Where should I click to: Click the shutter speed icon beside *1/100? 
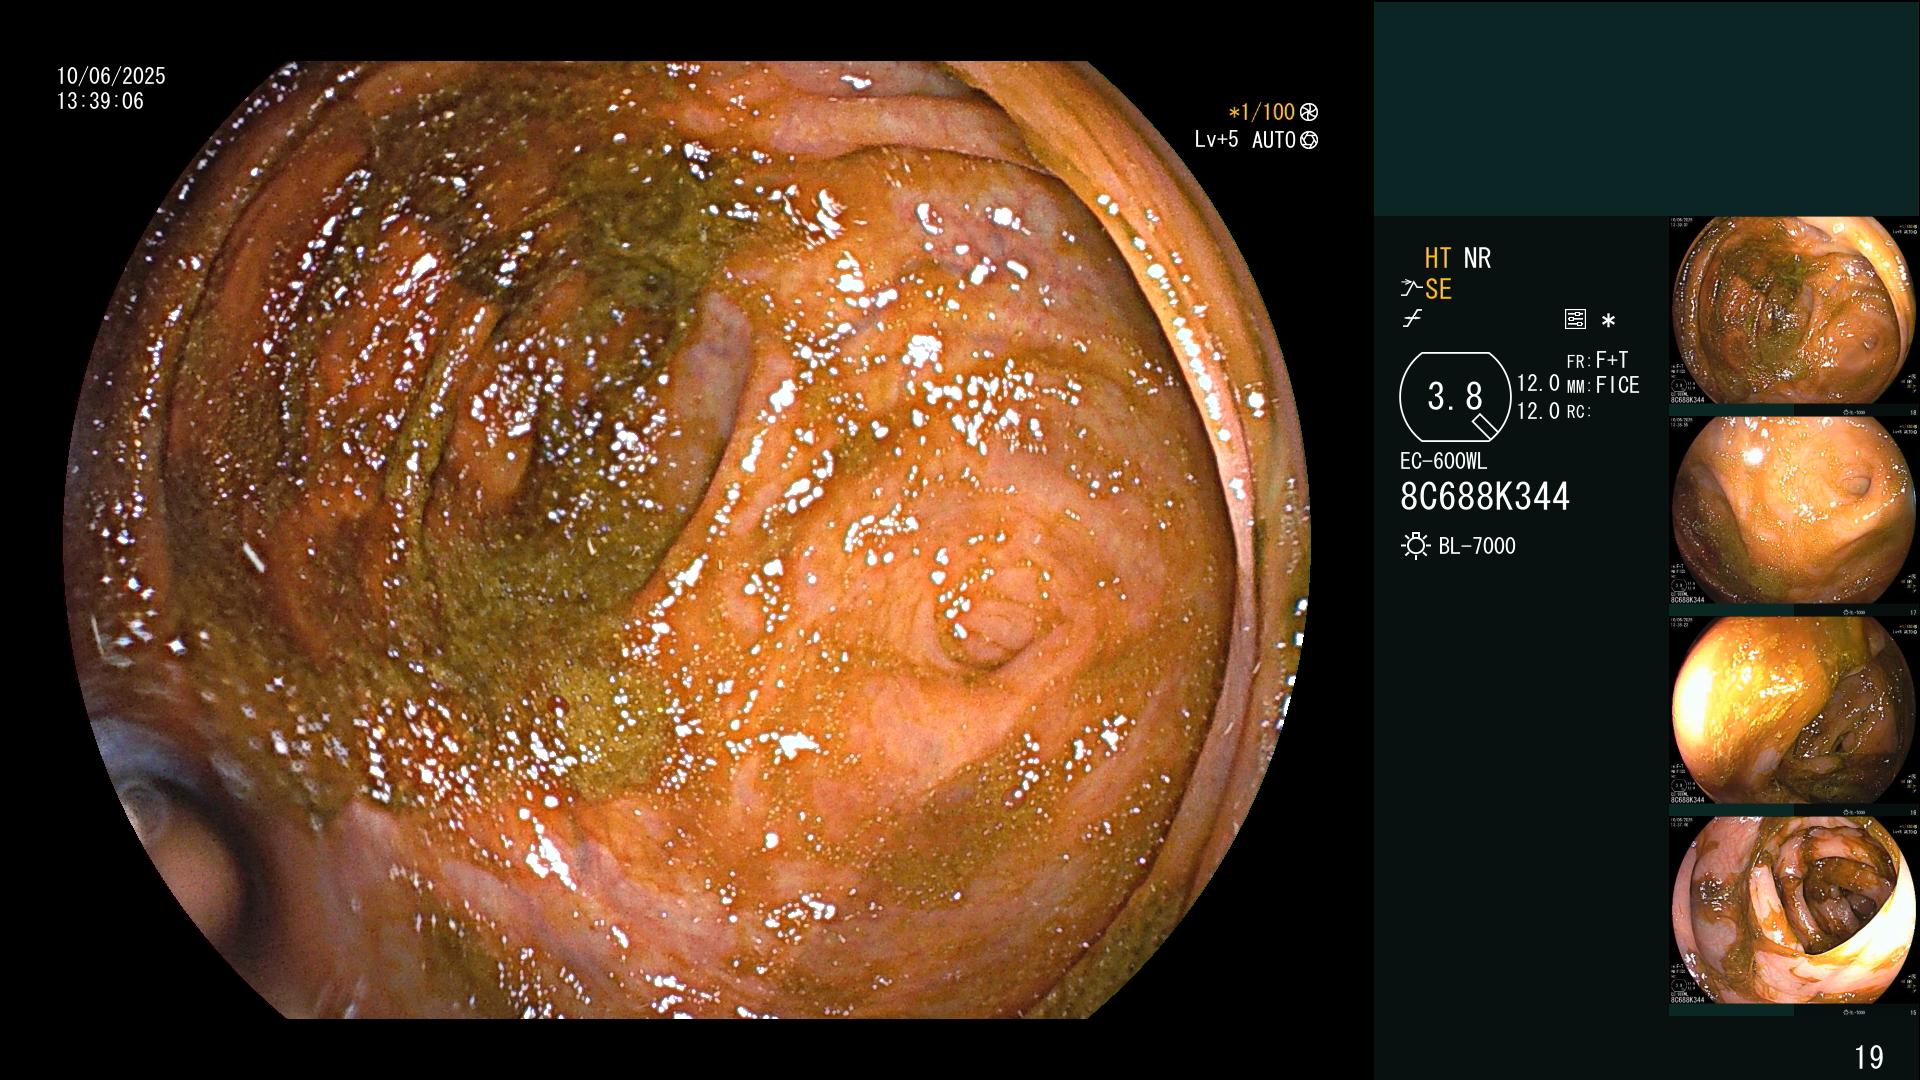tap(1309, 112)
